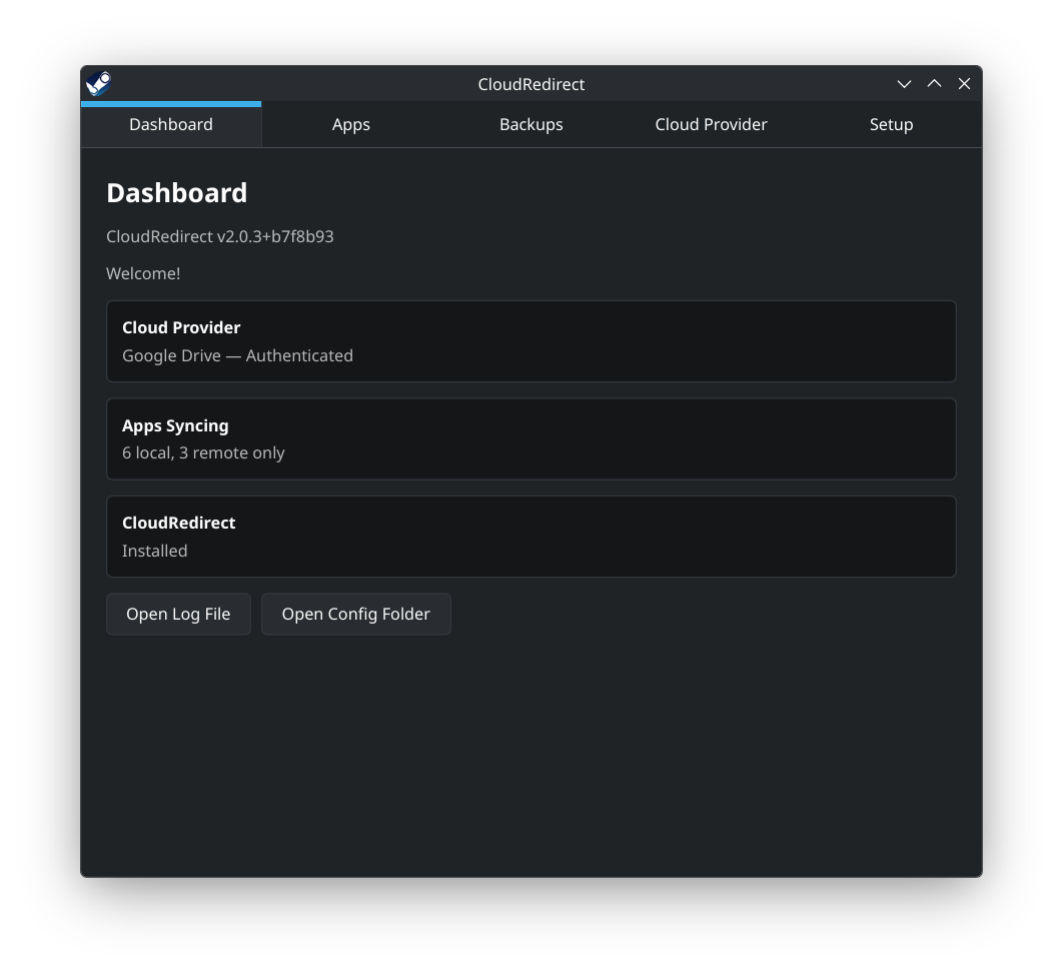Click the 'Google Drive — Authenticated' status text
This screenshot has width=1063, height=973.
point(237,356)
